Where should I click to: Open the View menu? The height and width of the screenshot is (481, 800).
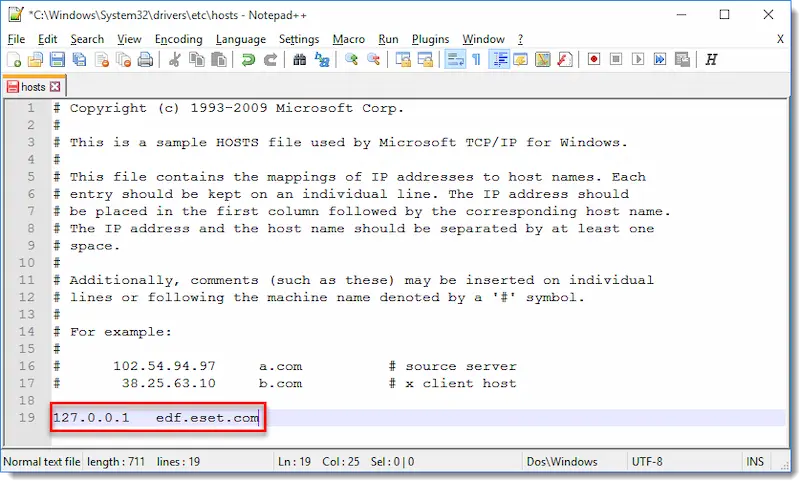pos(129,39)
